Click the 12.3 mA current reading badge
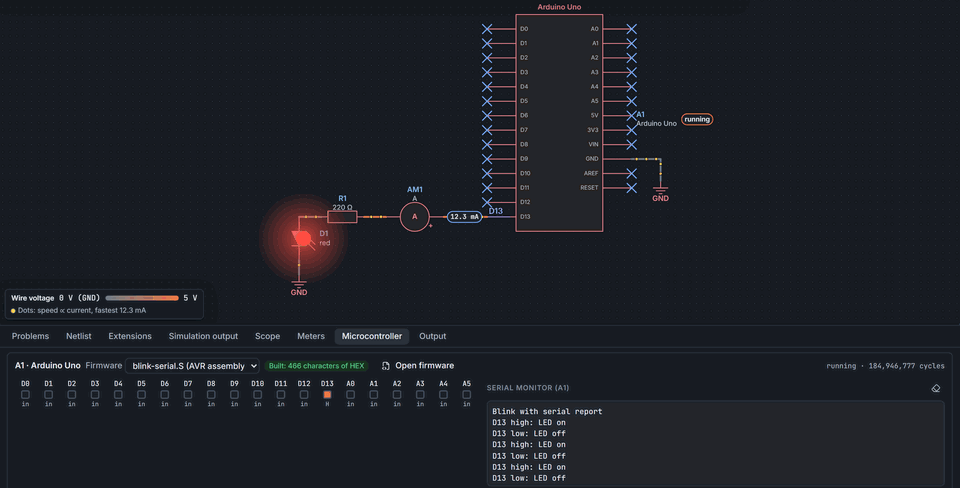 [x=464, y=217]
